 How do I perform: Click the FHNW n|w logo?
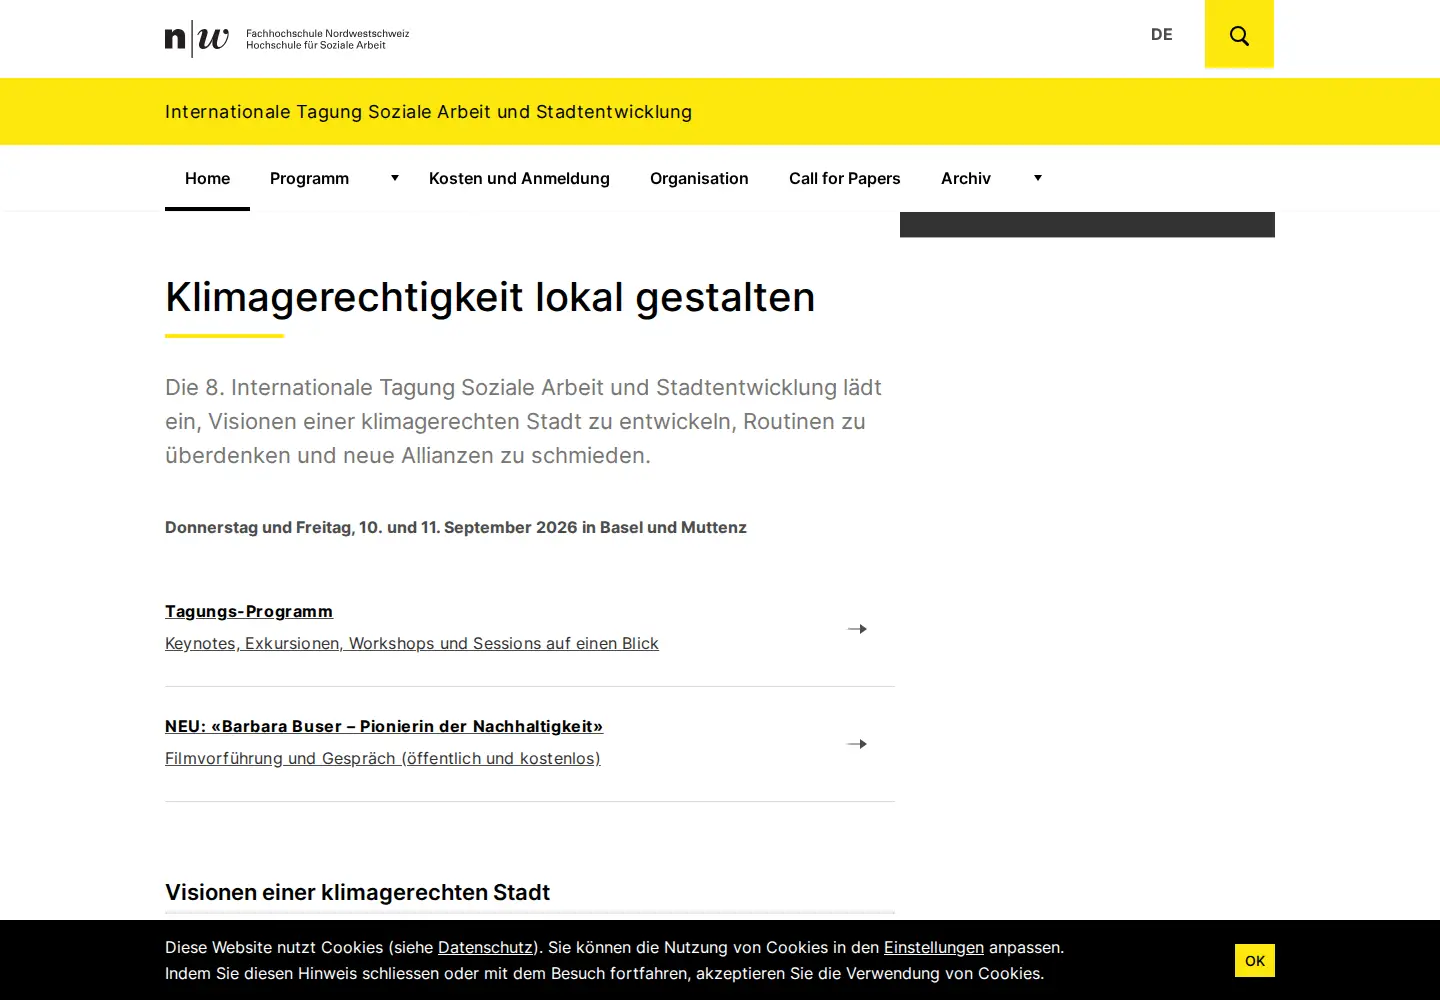click(197, 39)
